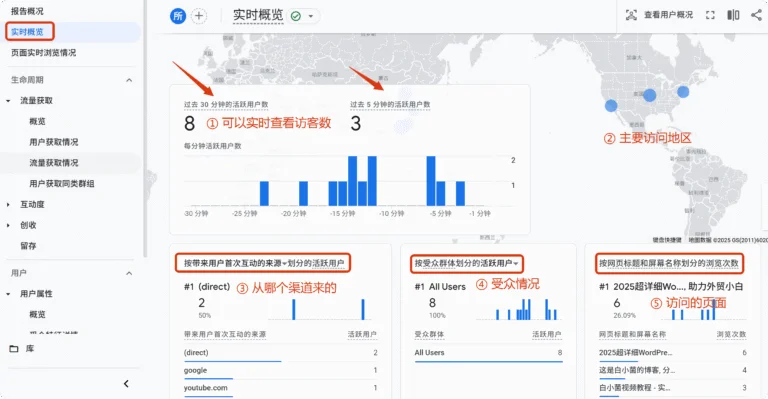Click the 活跃用户 column header in source card
The image size is (768, 399).
pyautogui.click(x=362, y=334)
